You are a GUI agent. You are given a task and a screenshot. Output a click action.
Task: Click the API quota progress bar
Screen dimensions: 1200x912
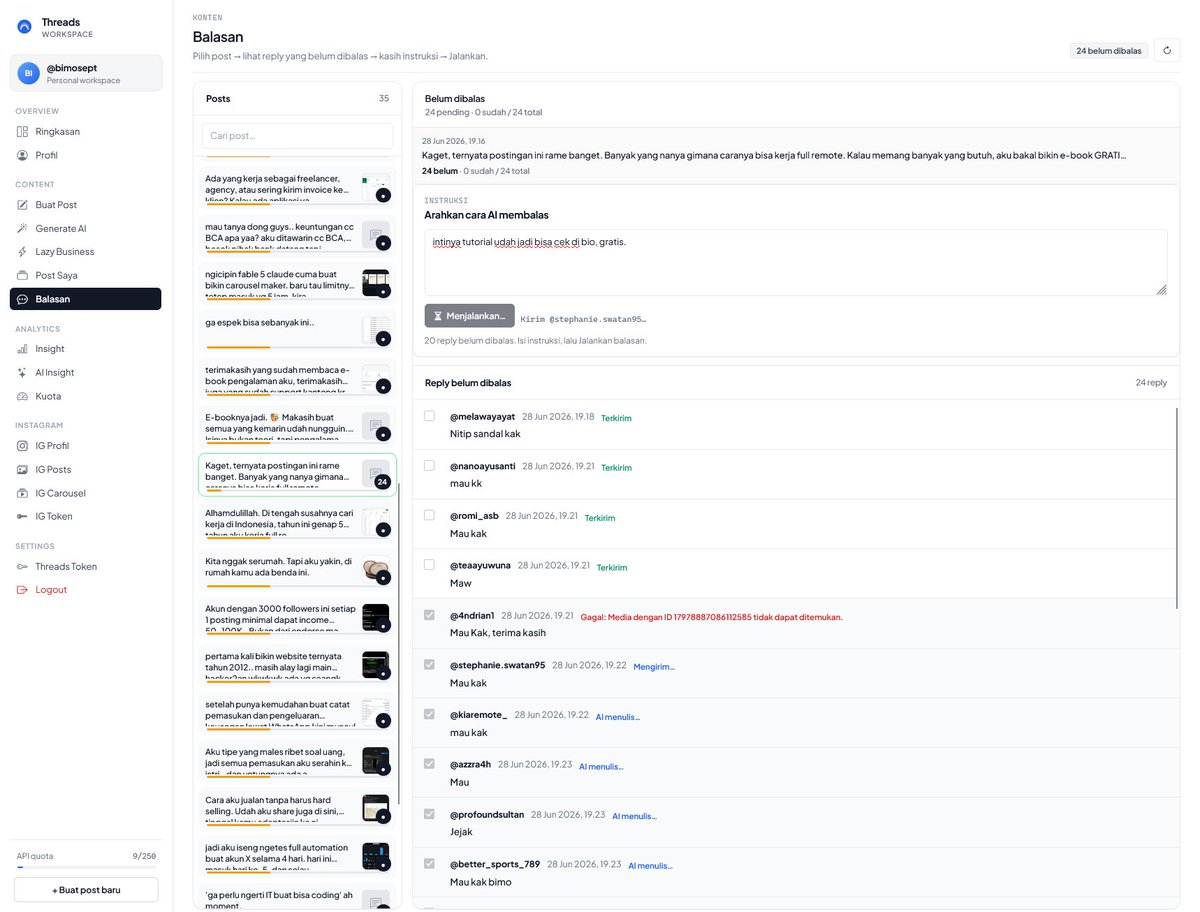pos(86,868)
